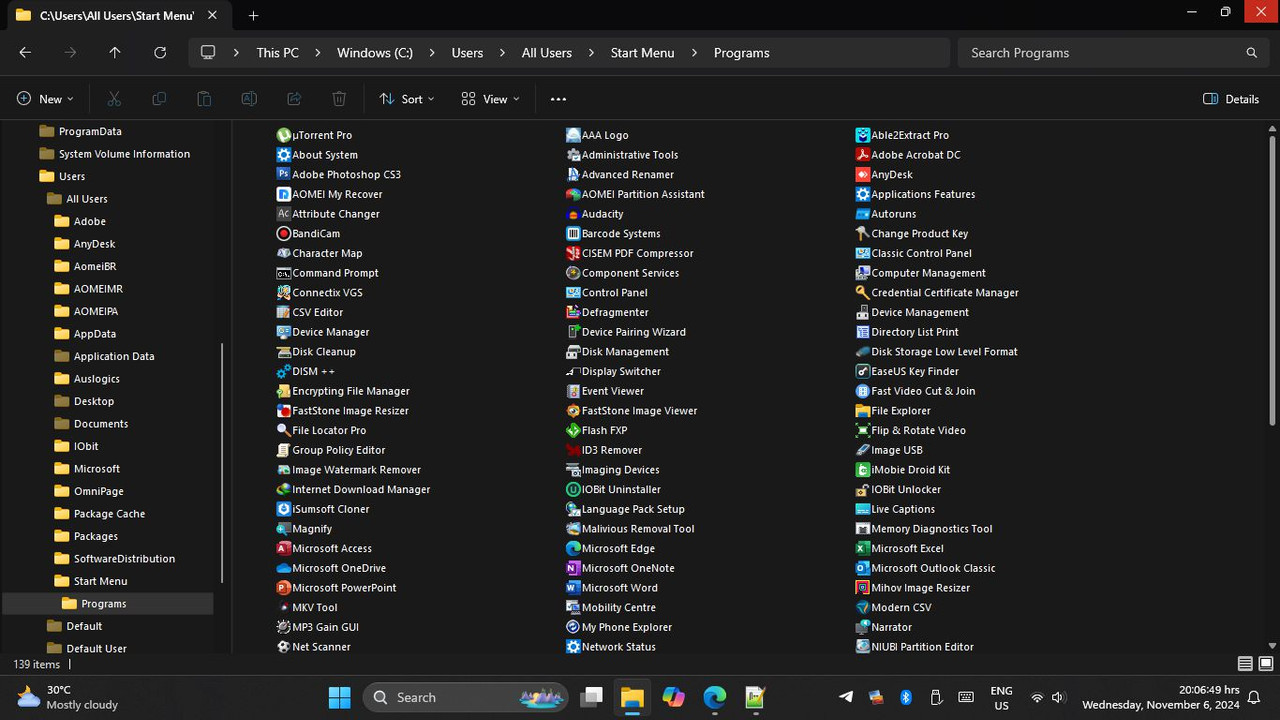Viewport: 1280px width, 720px height.
Task: Select the ProgramData folder in tree
Action: (x=90, y=132)
